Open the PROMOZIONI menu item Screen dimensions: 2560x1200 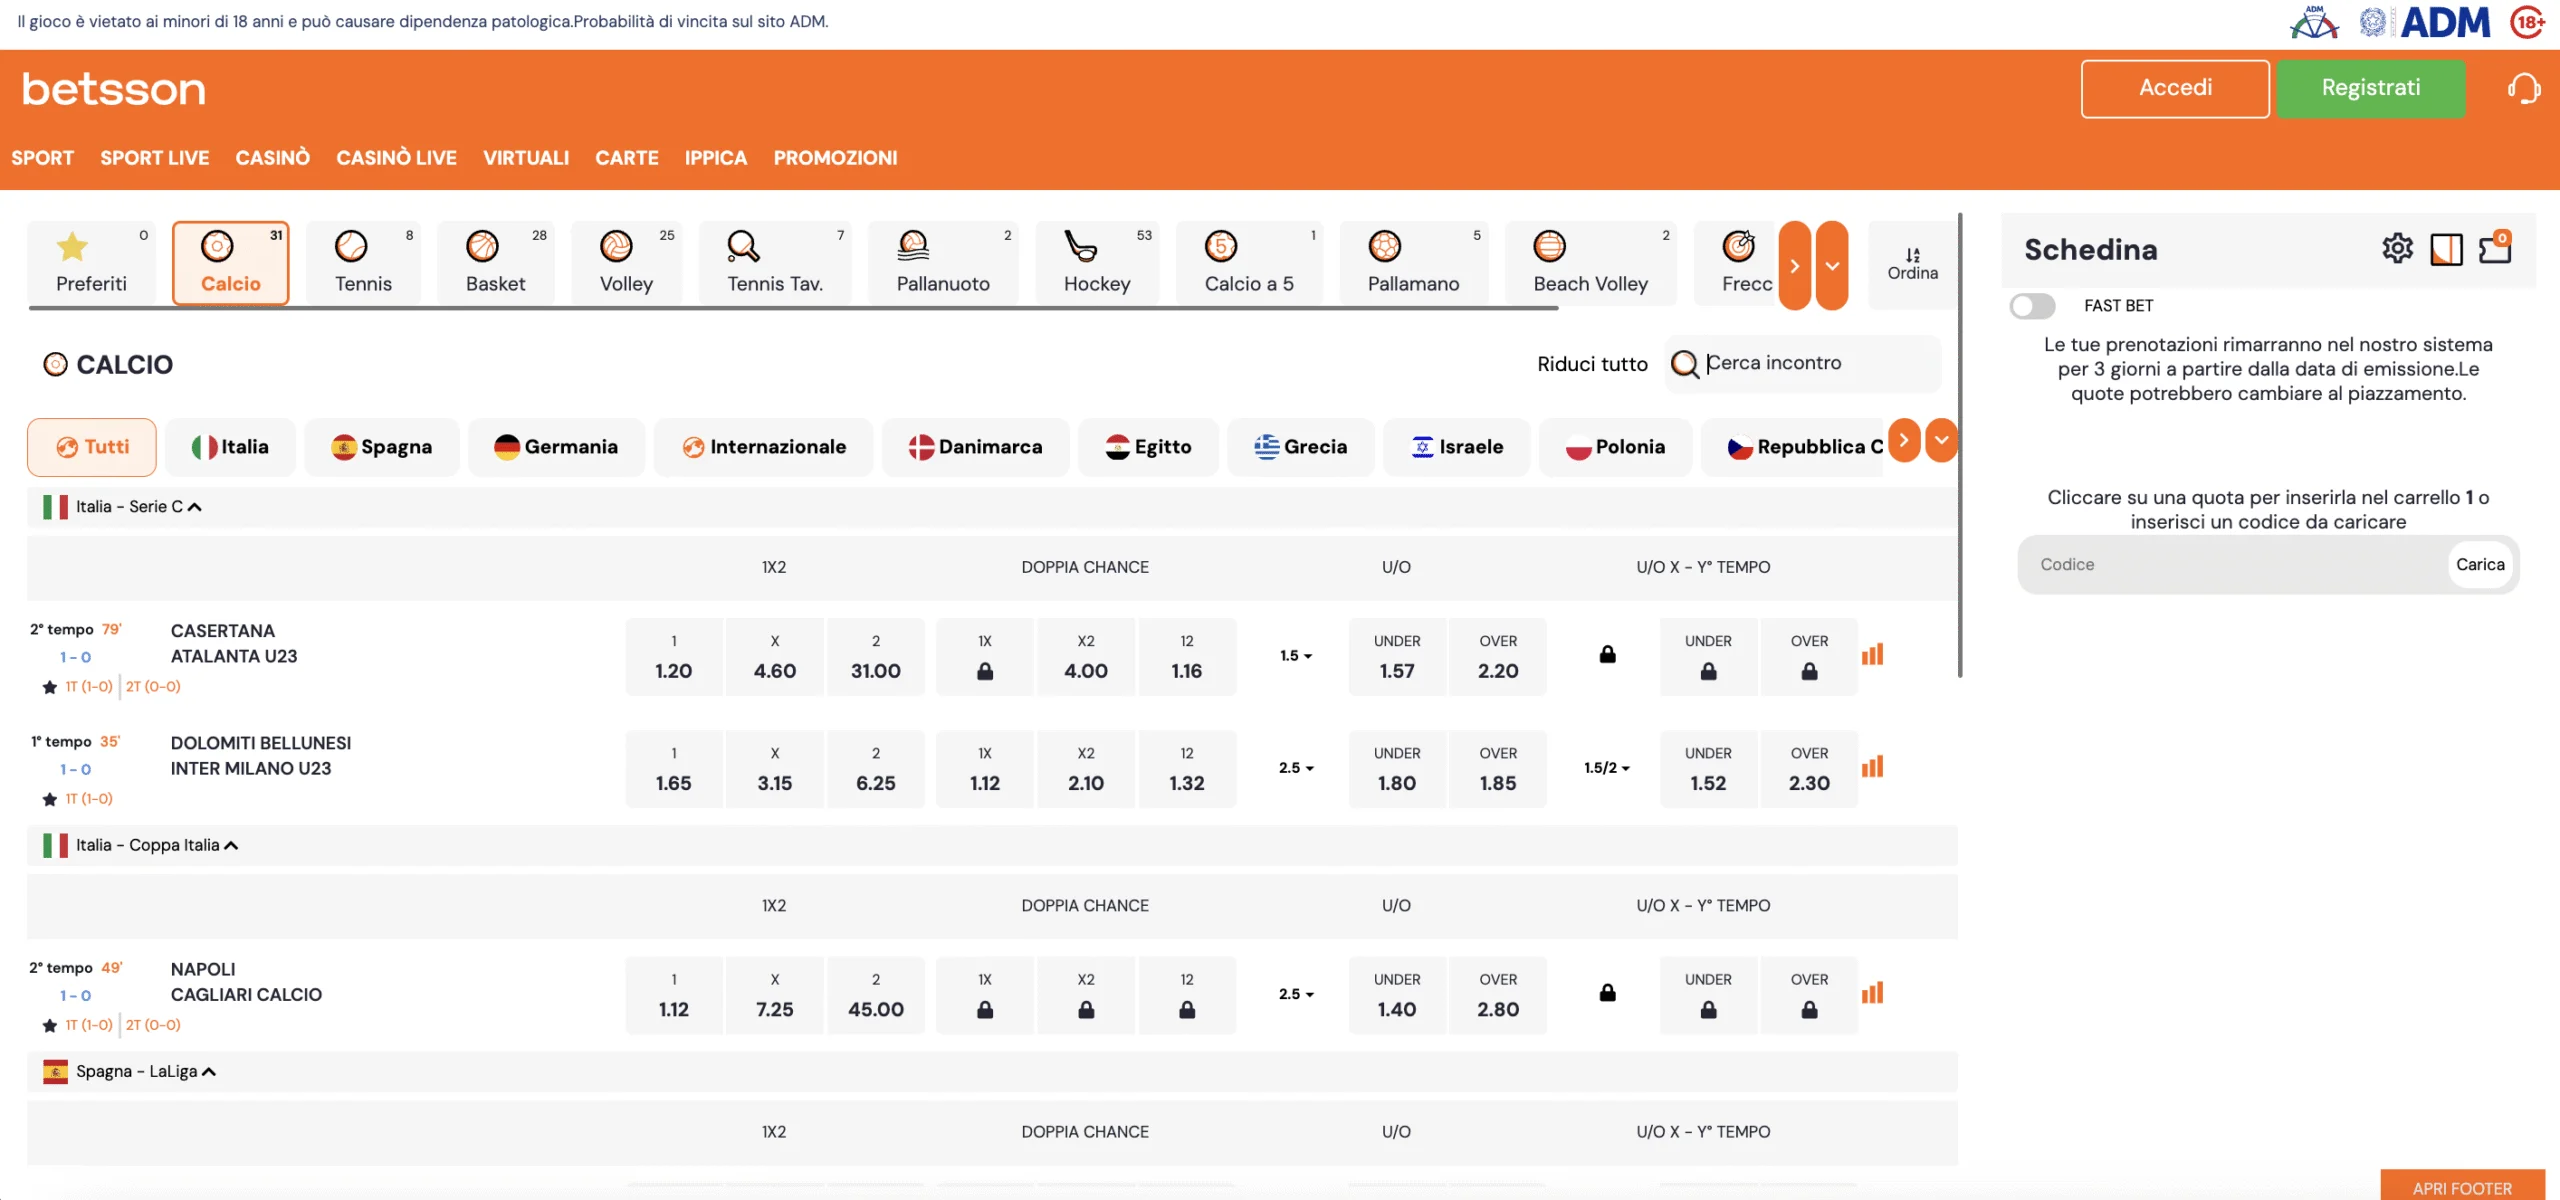[x=836, y=158]
